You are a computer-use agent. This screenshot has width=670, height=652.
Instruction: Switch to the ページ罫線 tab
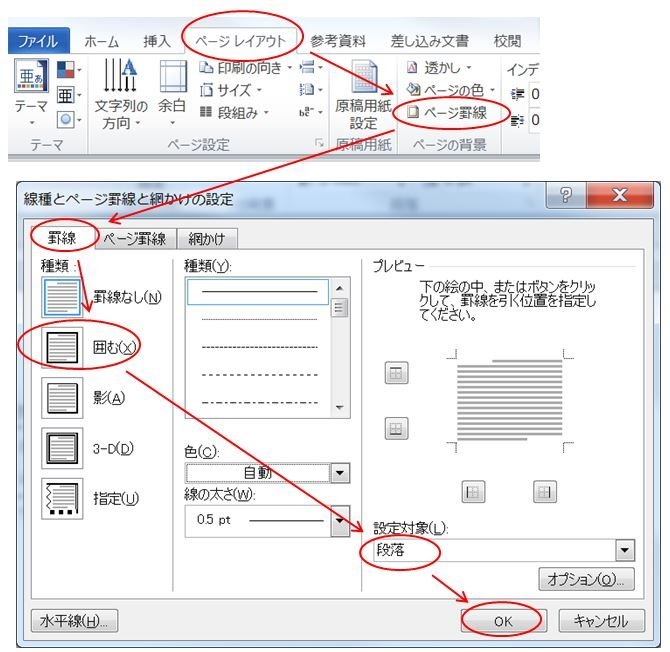(x=137, y=238)
